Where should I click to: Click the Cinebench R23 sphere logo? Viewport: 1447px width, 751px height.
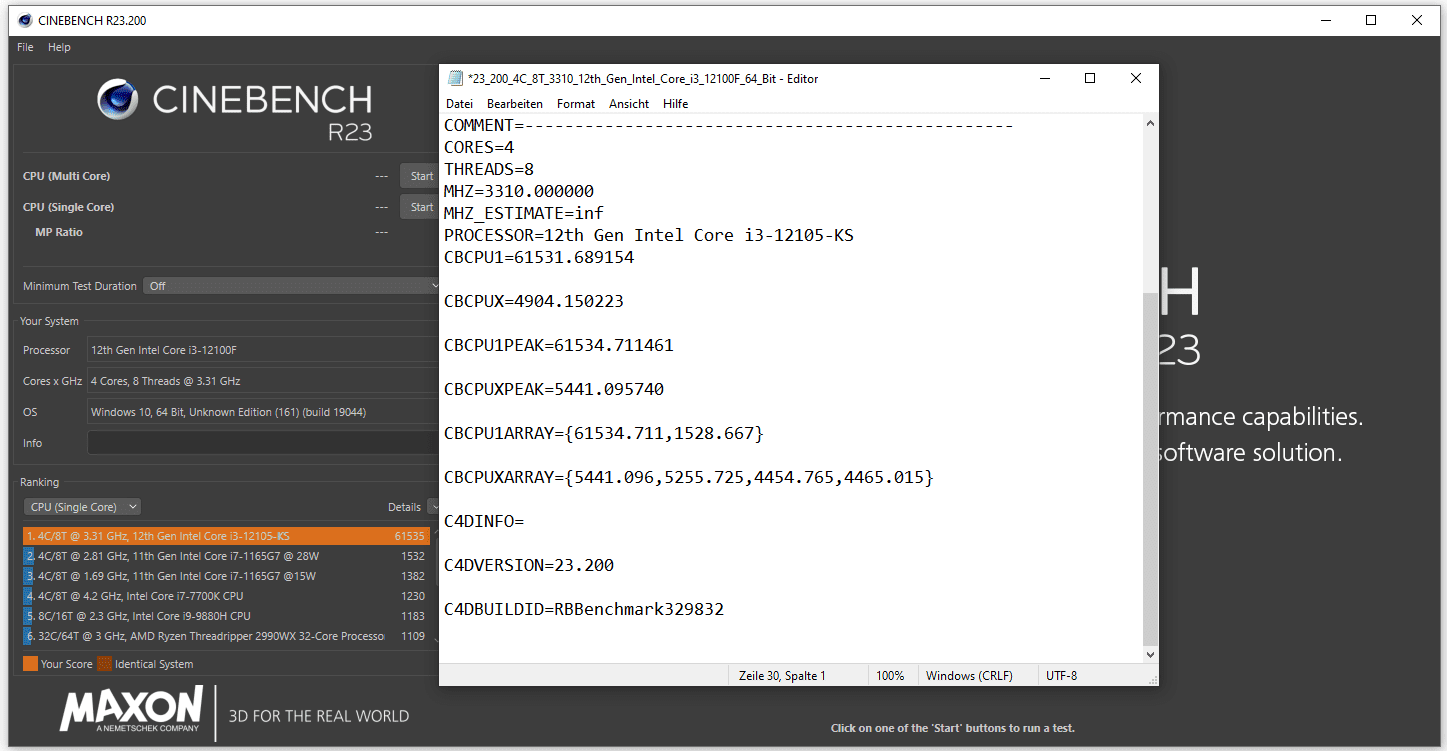(x=118, y=100)
